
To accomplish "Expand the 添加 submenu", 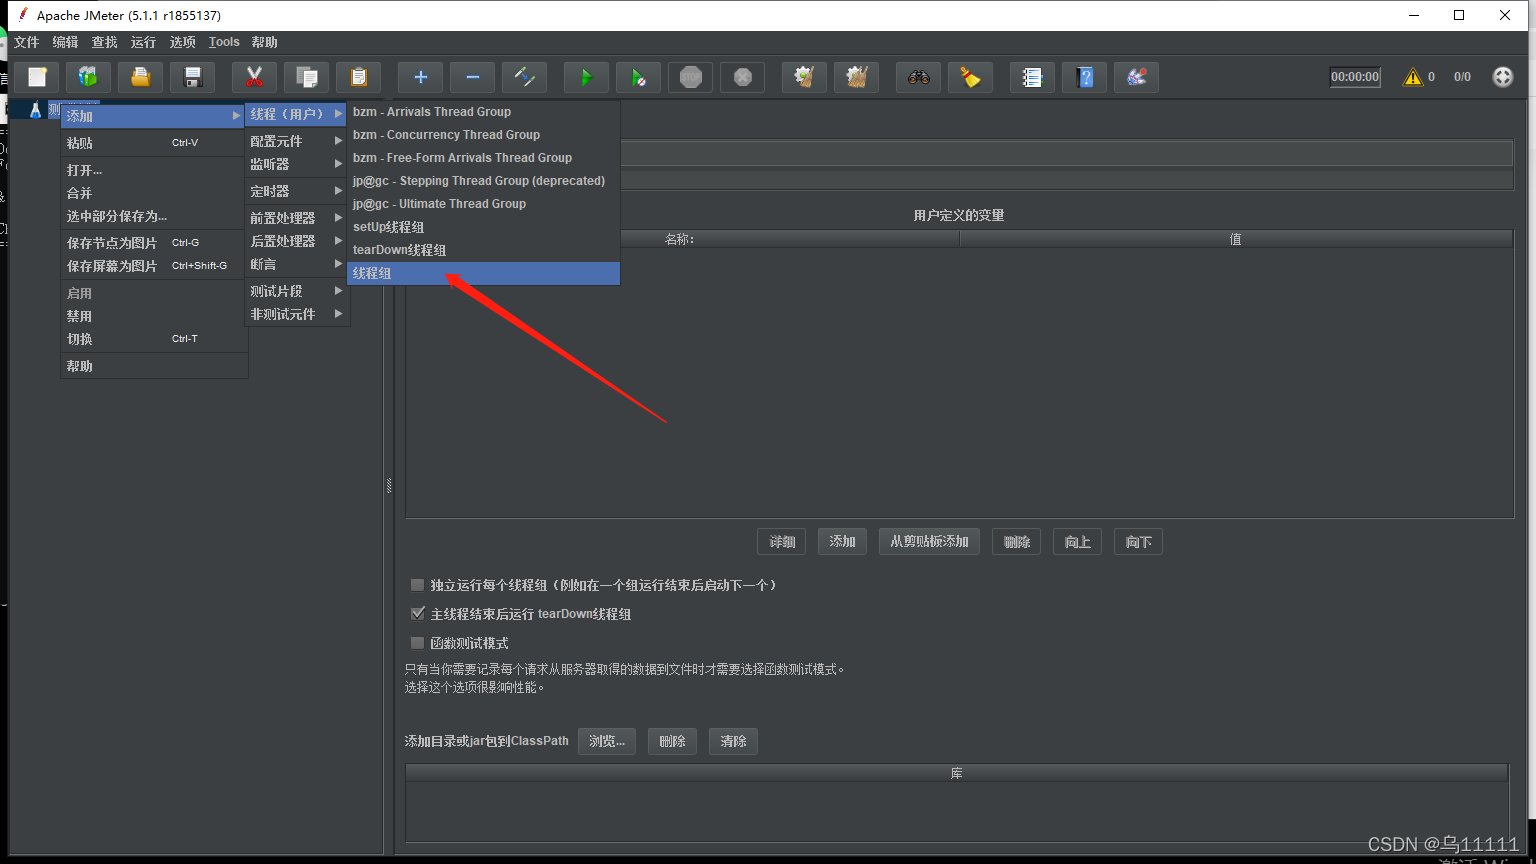I will pyautogui.click(x=153, y=116).
